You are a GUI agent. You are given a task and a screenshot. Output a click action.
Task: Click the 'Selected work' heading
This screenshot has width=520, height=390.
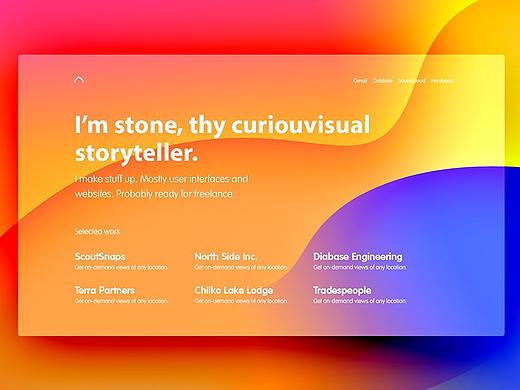[x=97, y=231]
